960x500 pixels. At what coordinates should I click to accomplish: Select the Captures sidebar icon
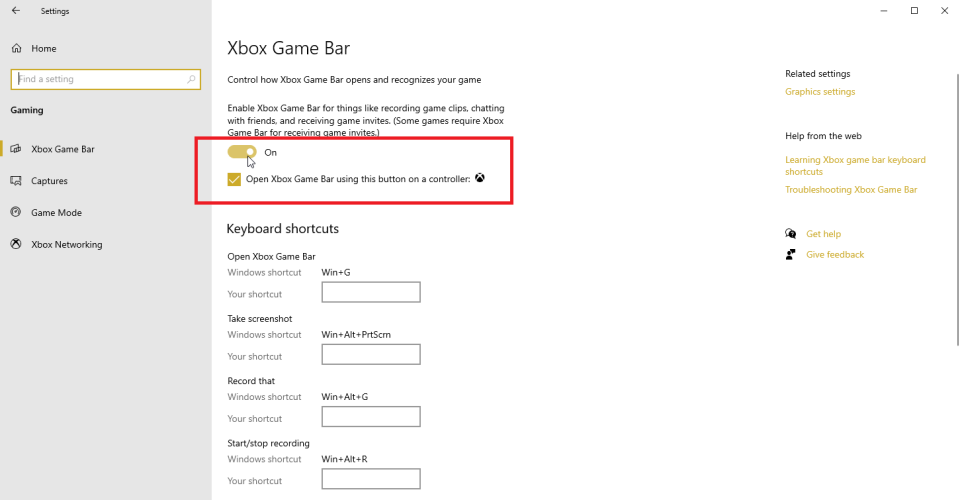pos(16,181)
